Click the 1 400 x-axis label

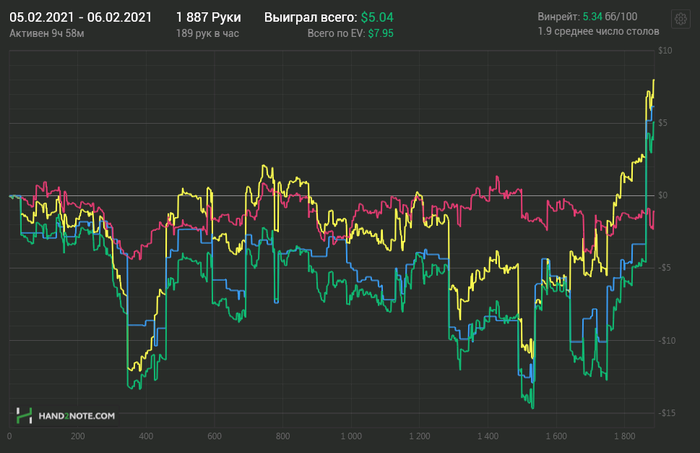pos(488,436)
